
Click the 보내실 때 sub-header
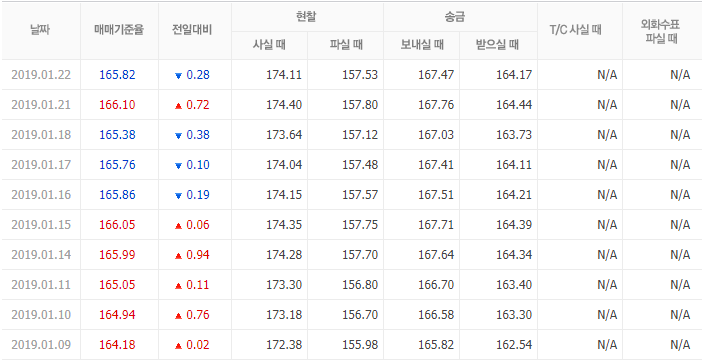(x=422, y=45)
